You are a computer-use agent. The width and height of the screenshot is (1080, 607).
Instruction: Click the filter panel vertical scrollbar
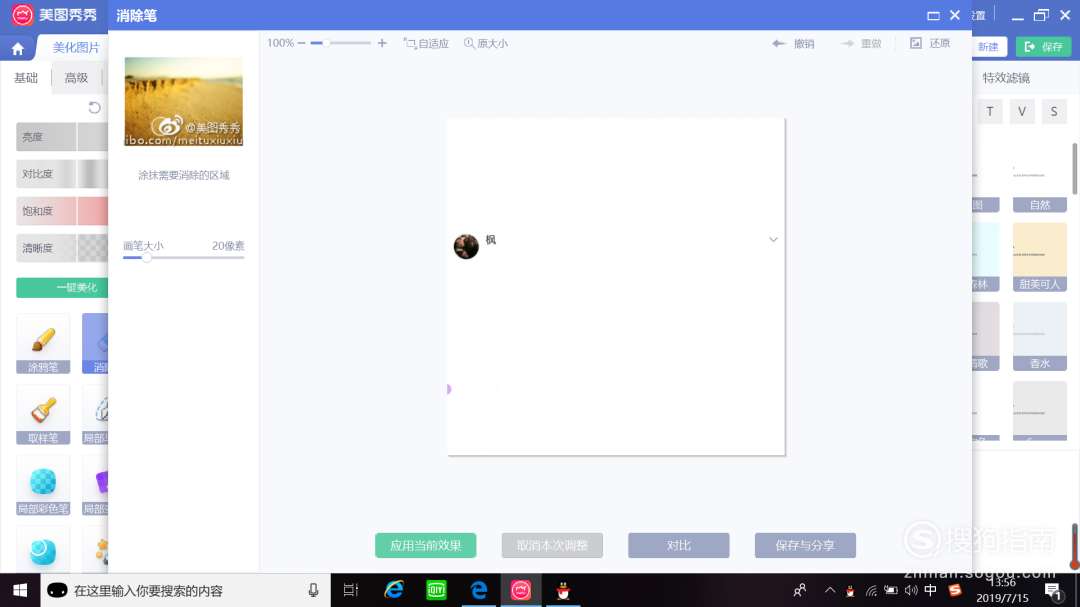(x=1074, y=169)
